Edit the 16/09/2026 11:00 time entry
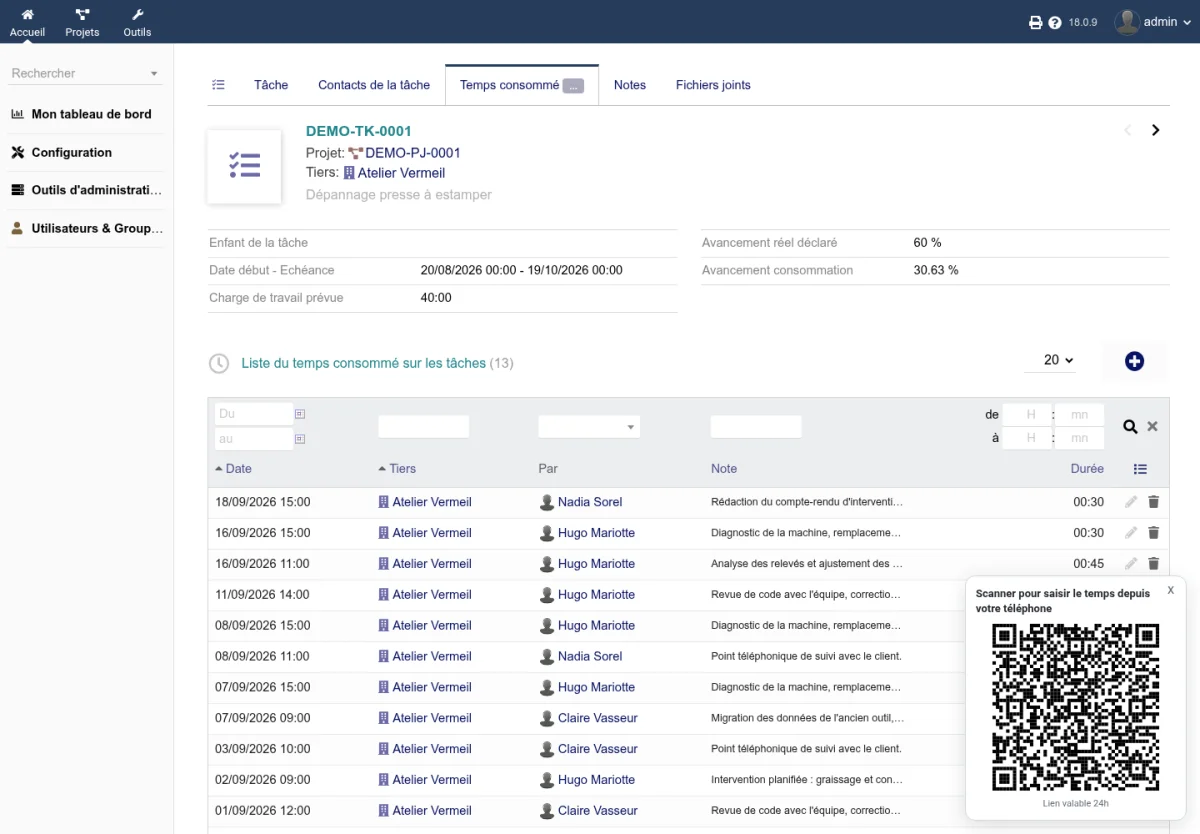Screen dimensions: 1200x834 coord(1131,564)
